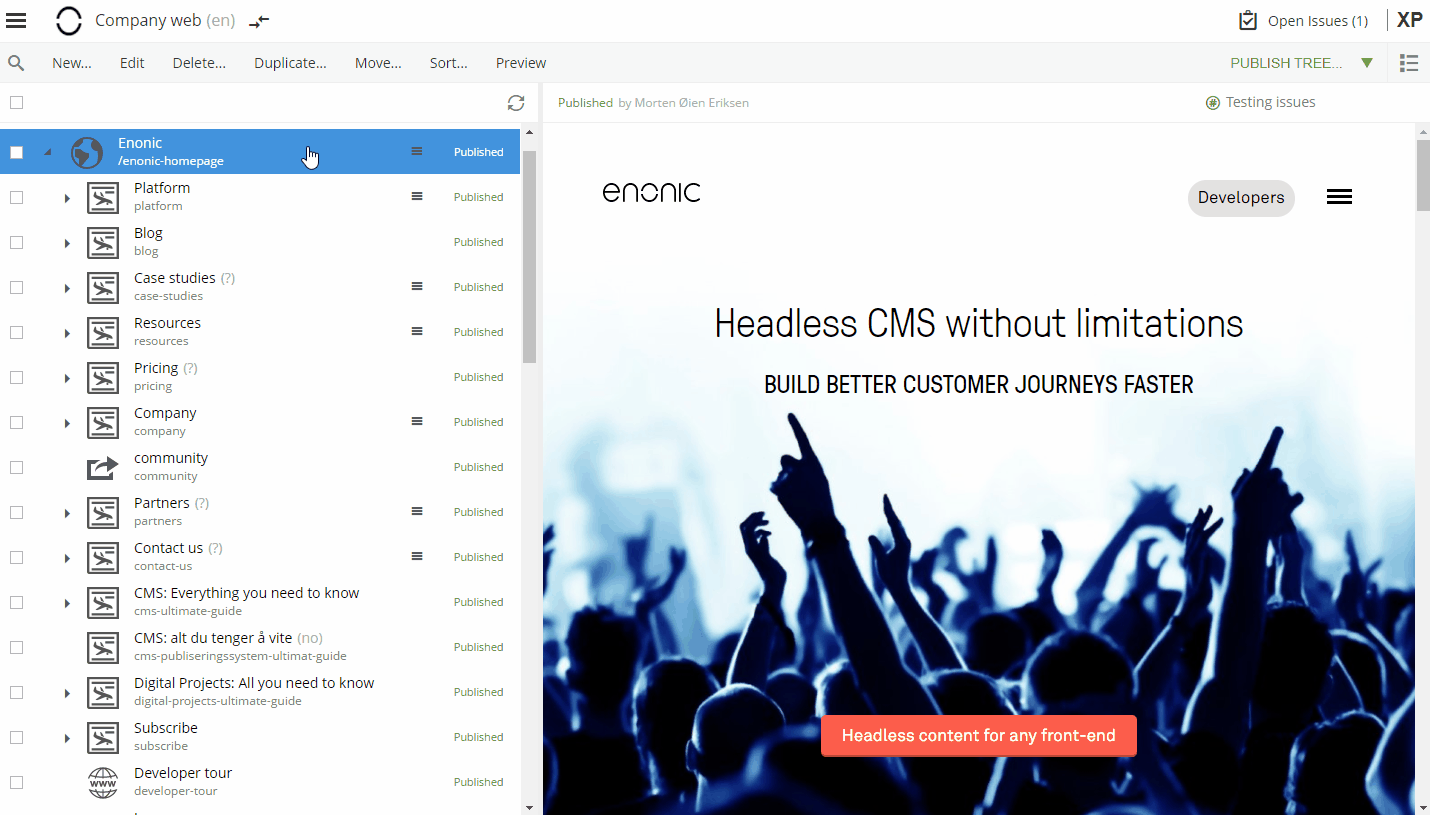Check the Developer tour row checkbox

[16, 782]
